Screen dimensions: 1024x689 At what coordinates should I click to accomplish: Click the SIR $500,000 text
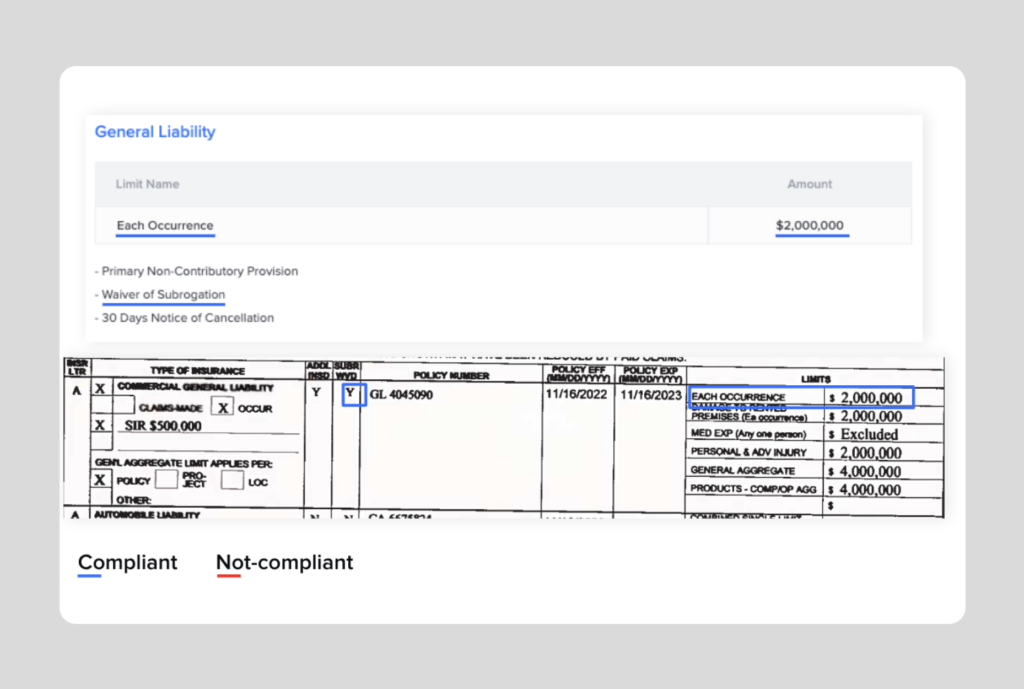(x=163, y=426)
